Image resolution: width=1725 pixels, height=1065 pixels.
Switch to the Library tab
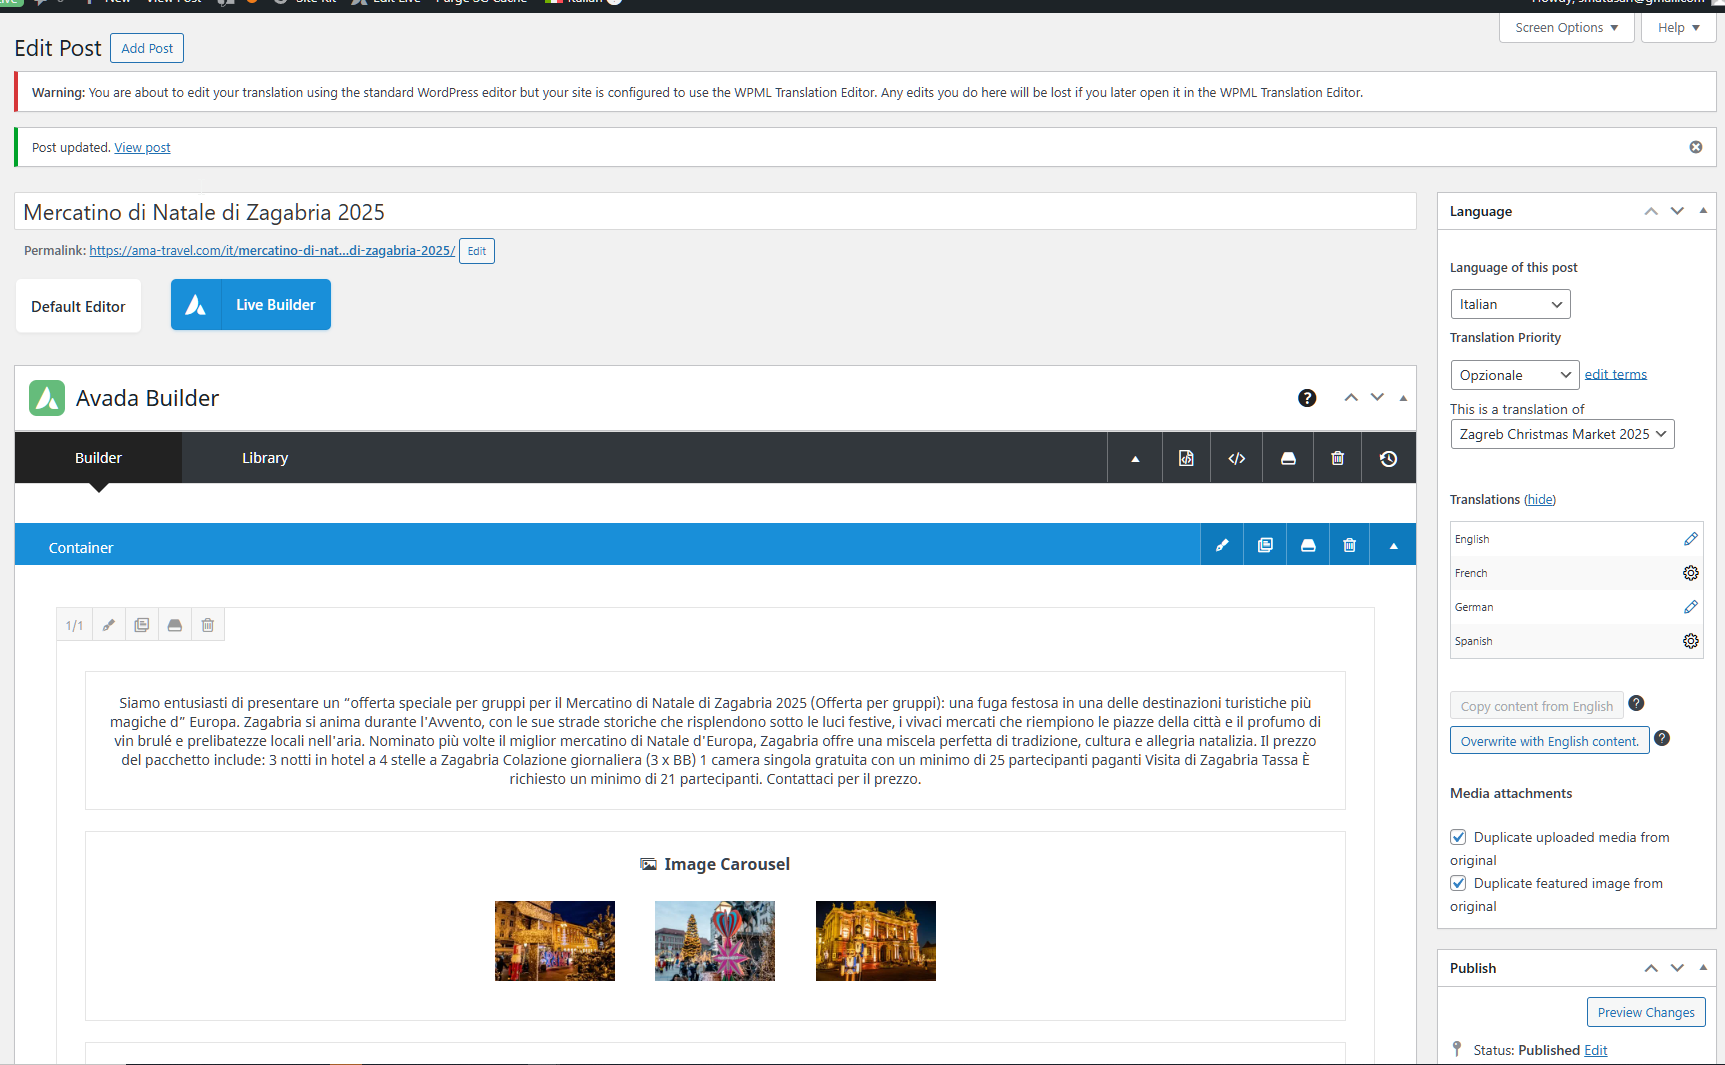click(265, 458)
